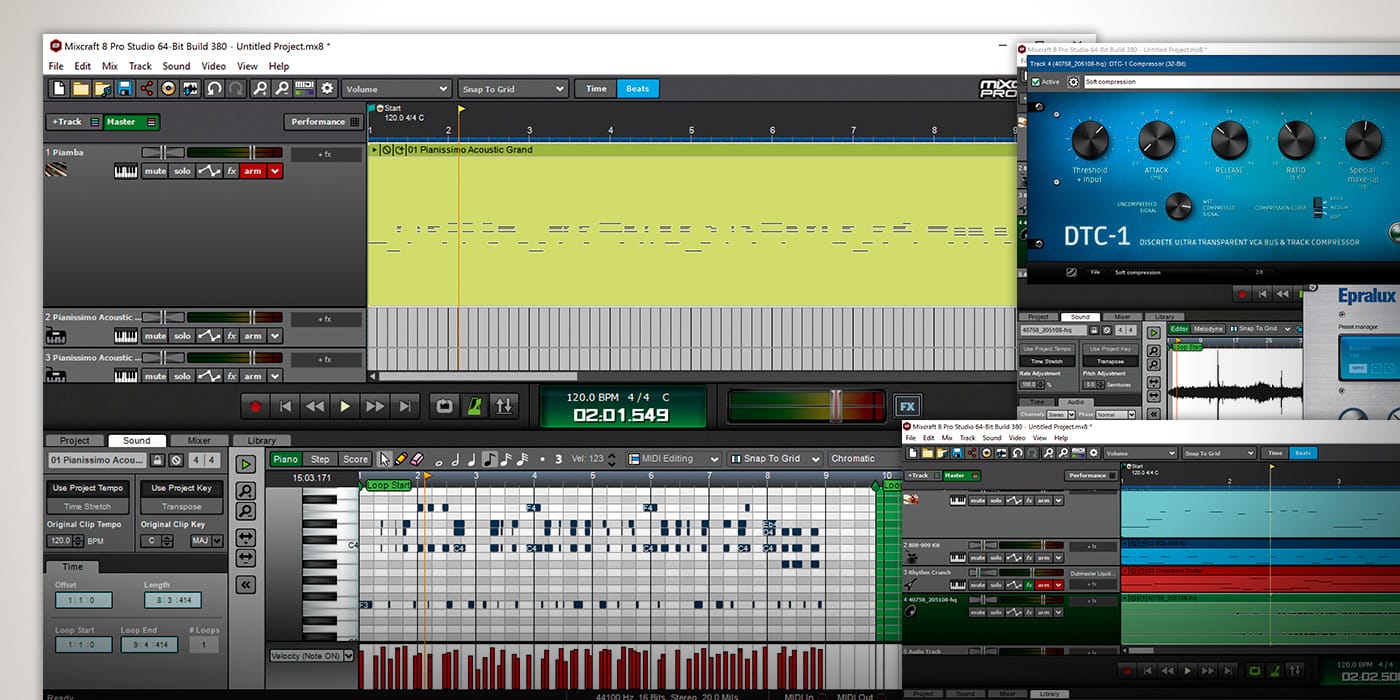Uncheck Active checkbox in DTC-1 Compressor window
The height and width of the screenshot is (700, 1400).
[x=1035, y=82]
